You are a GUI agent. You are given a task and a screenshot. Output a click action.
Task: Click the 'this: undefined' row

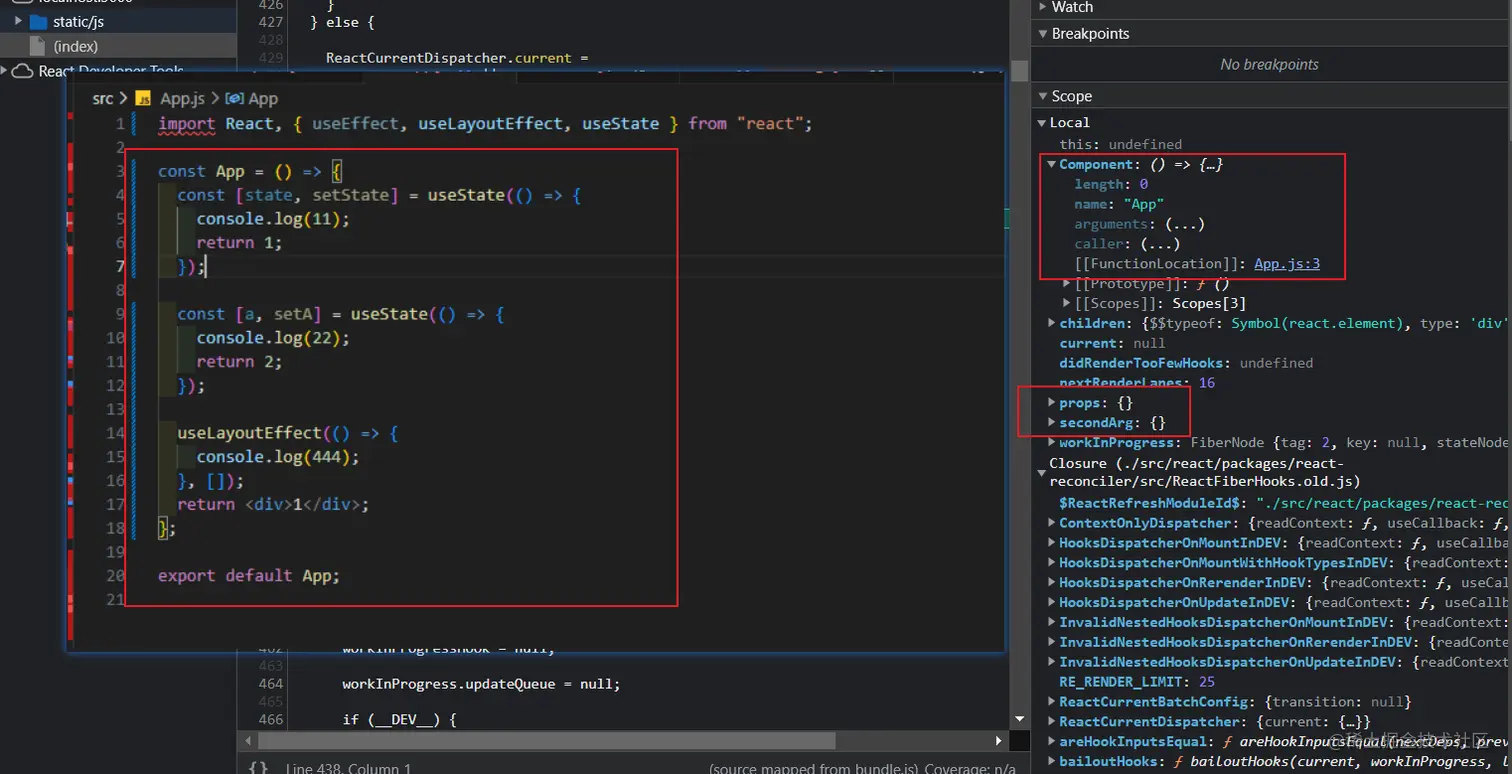pos(1120,144)
